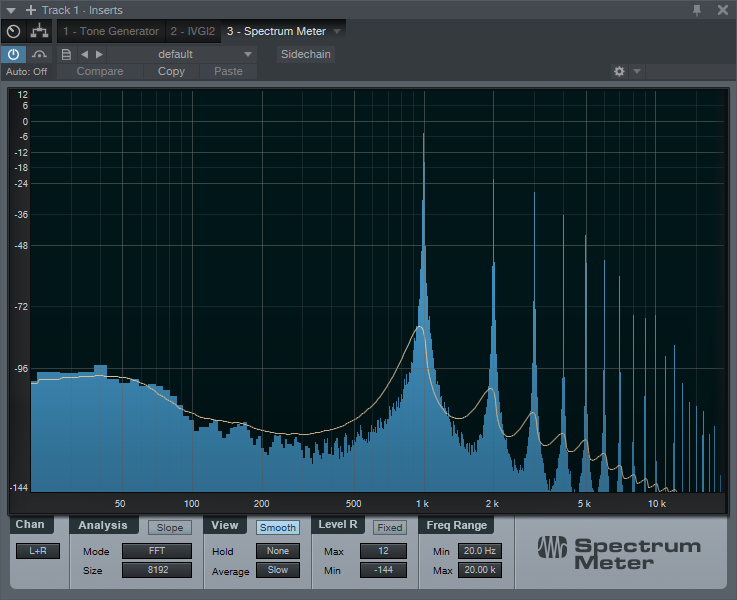The height and width of the screenshot is (600, 737).
Task: Toggle the Fixed level range option
Action: pos(390,528)
